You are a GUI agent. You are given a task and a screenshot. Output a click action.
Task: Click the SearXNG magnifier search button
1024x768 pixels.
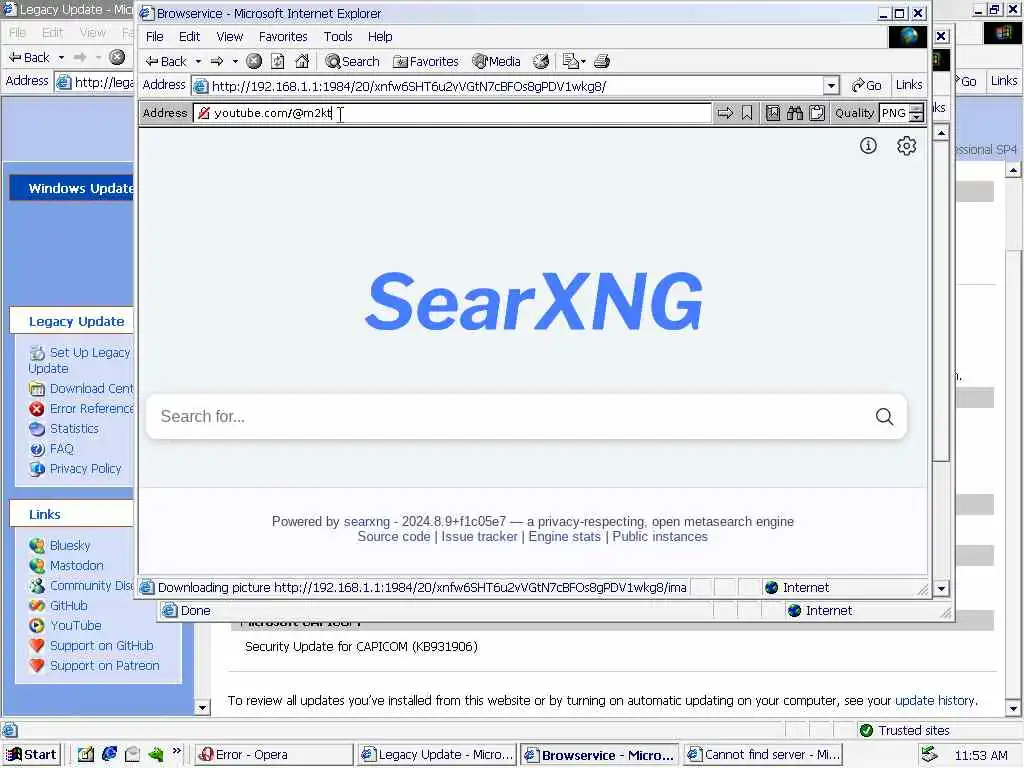884,417
